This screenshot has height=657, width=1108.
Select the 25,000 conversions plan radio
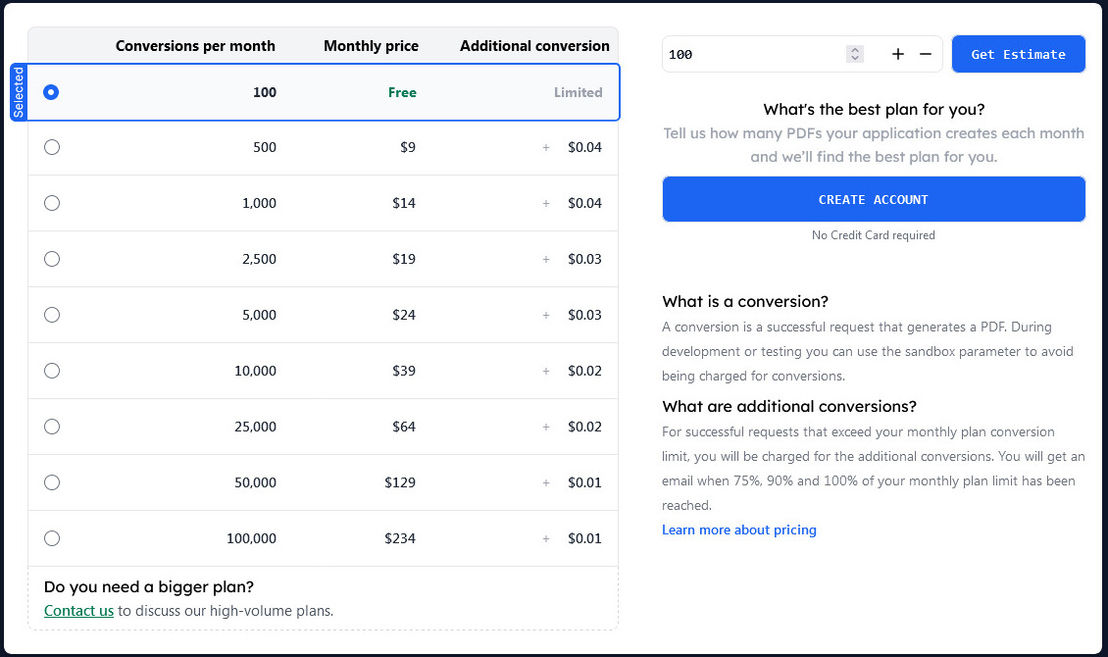tap(52, 426)
